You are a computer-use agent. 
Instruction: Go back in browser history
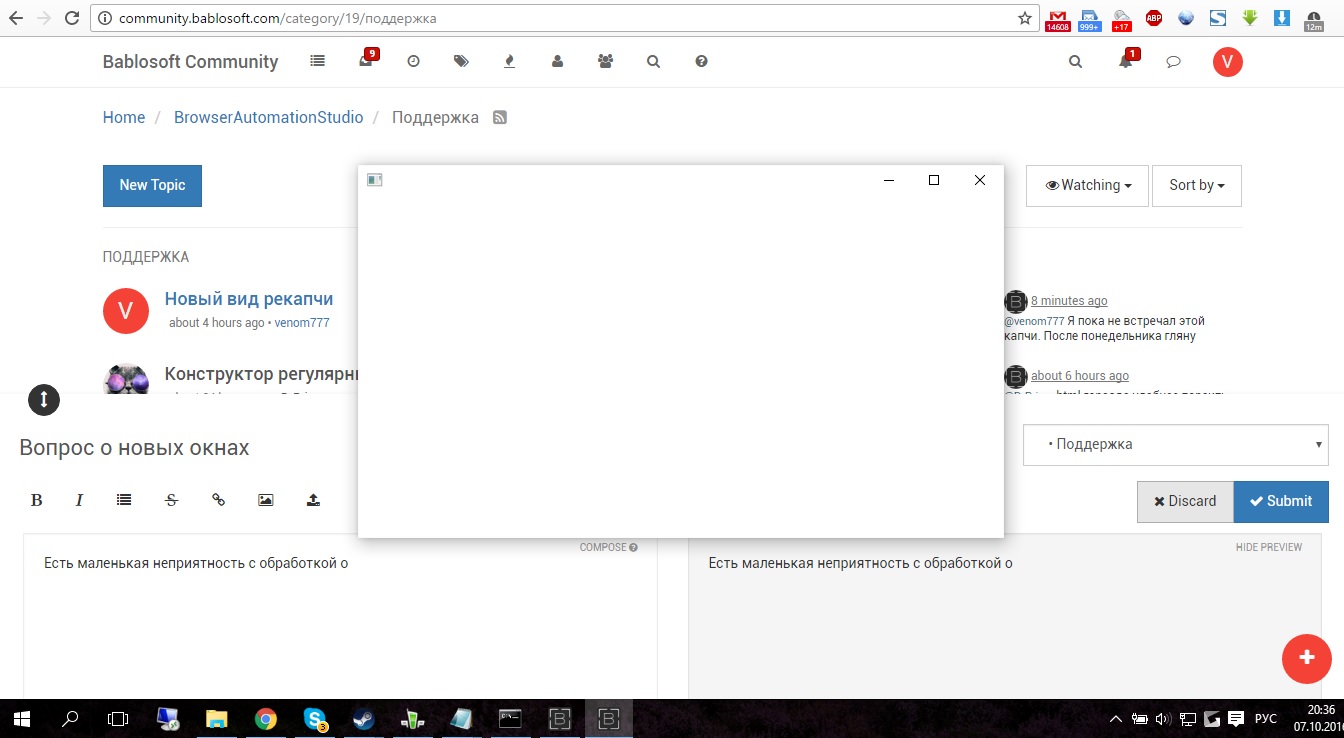pyautogui.click(x=15, y=18)
